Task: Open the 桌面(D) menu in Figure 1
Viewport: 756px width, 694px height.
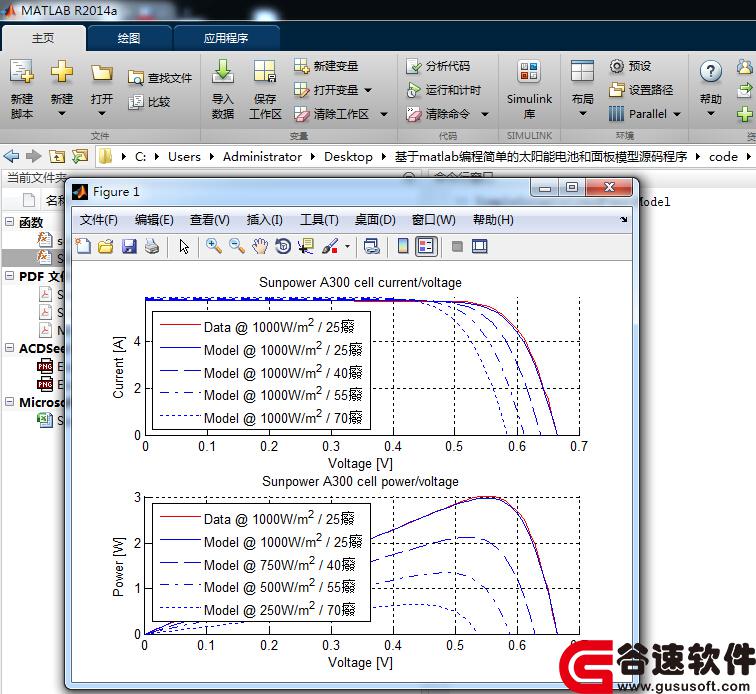Action: pyautogui.click(x=375, y=220)
